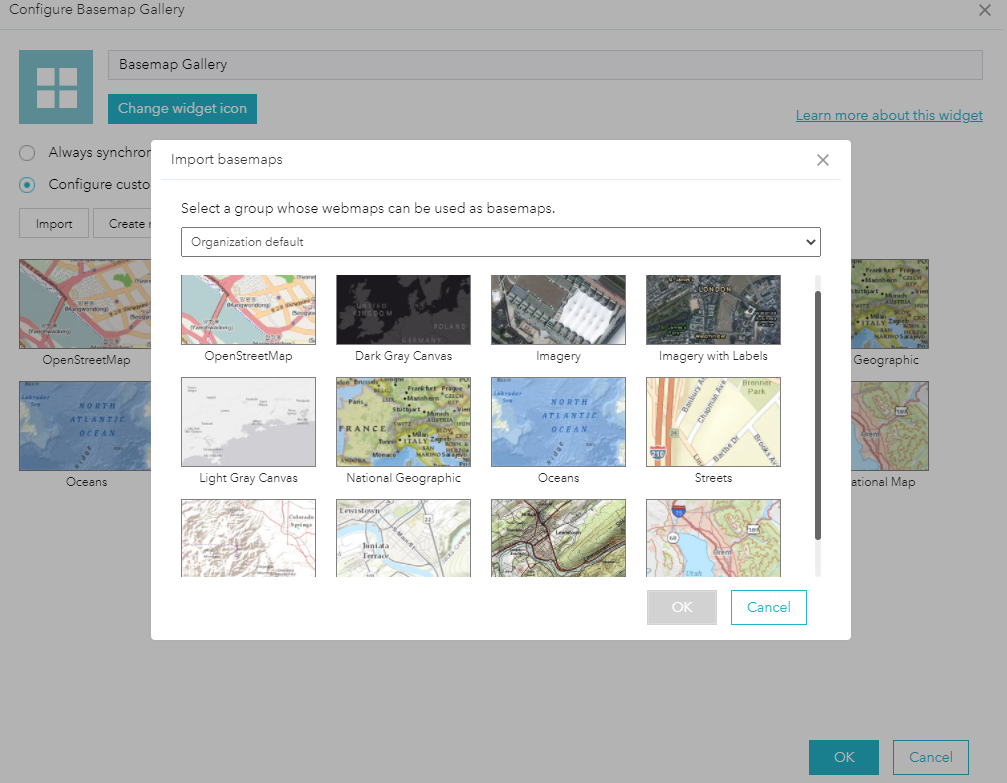
Task: Click the basemap list scrollbar
Action: click(817, 420)
